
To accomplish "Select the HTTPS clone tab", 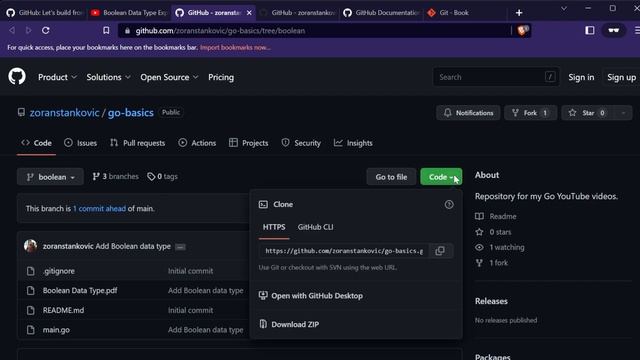I will point(274,227).
